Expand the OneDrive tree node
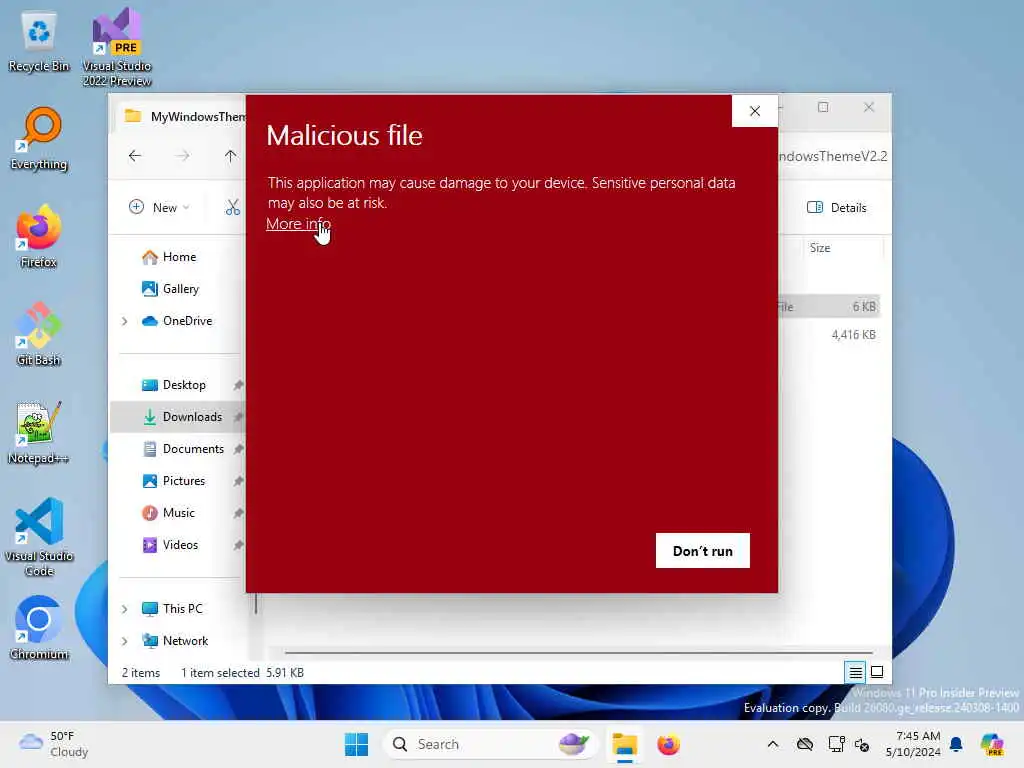Screen dimensions: 1024x768 [x=125, y=321]
